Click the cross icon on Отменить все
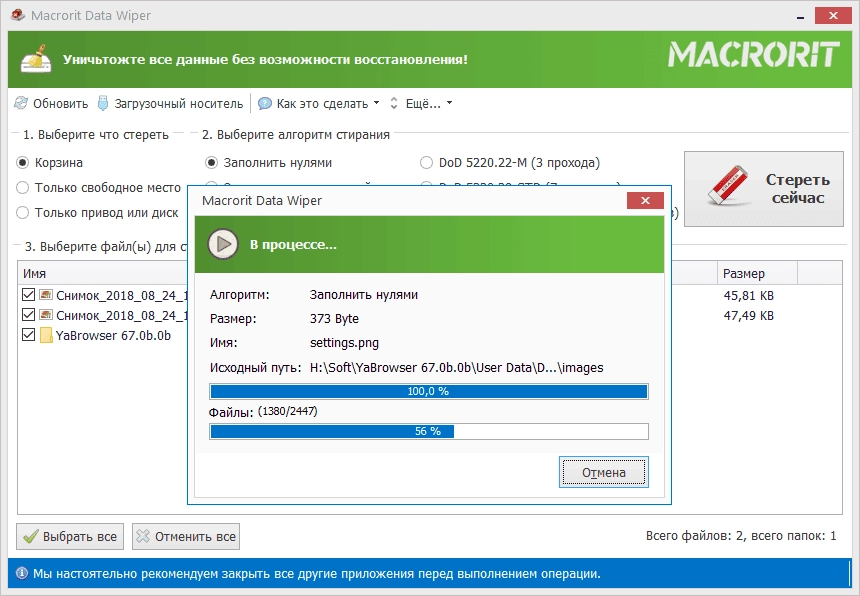The height and width of the screenshot is (596, 860). click(x=143, y=536)
